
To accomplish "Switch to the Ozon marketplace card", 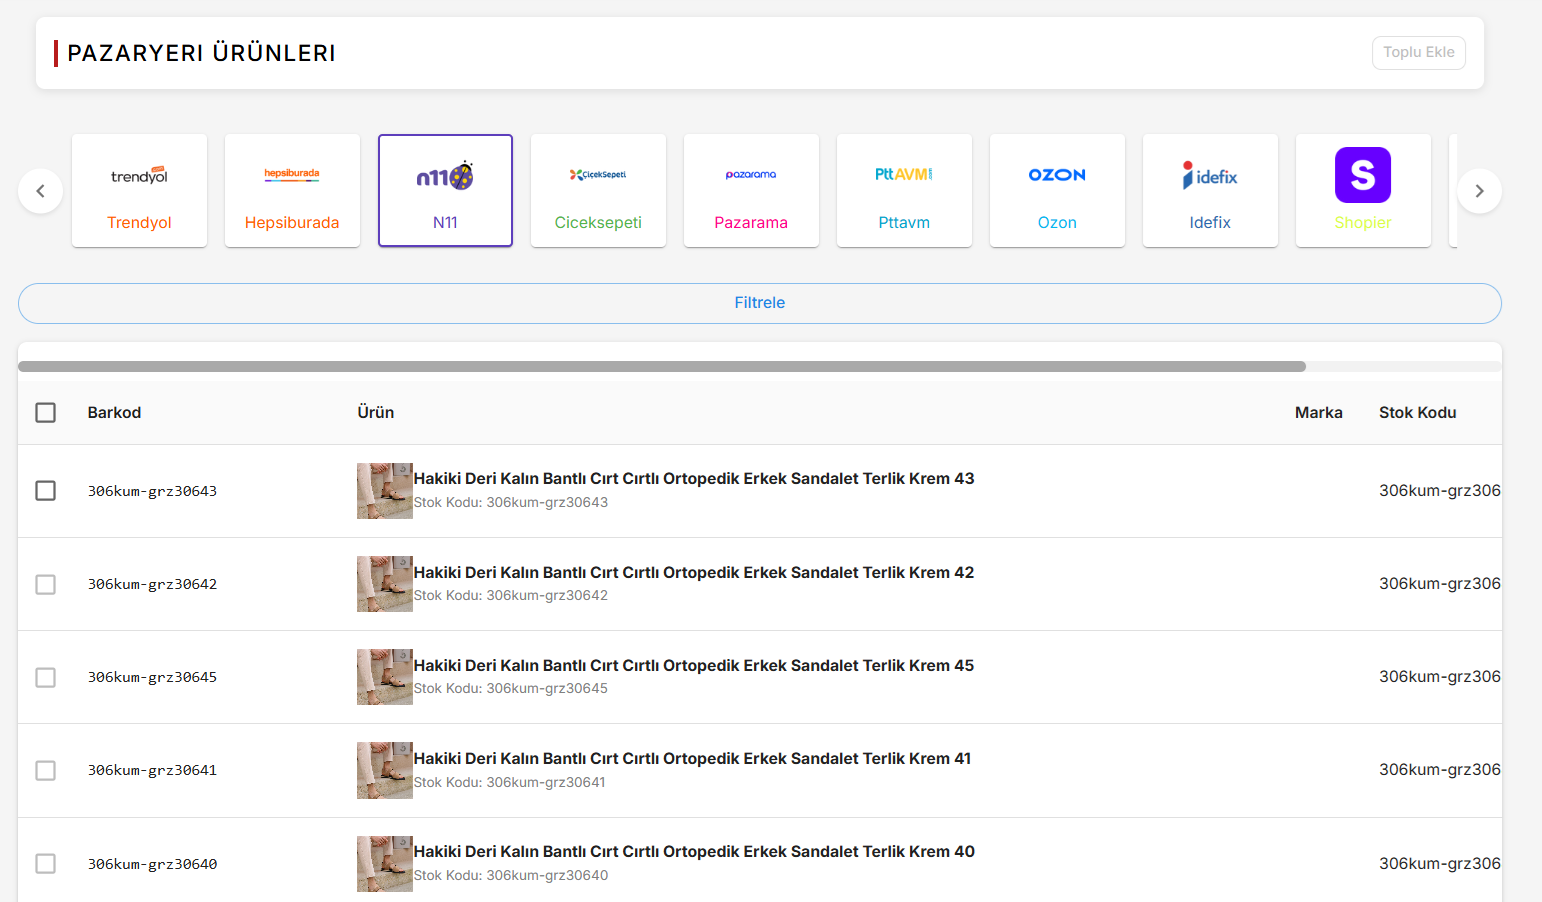I will click(x=1057, y=190).
